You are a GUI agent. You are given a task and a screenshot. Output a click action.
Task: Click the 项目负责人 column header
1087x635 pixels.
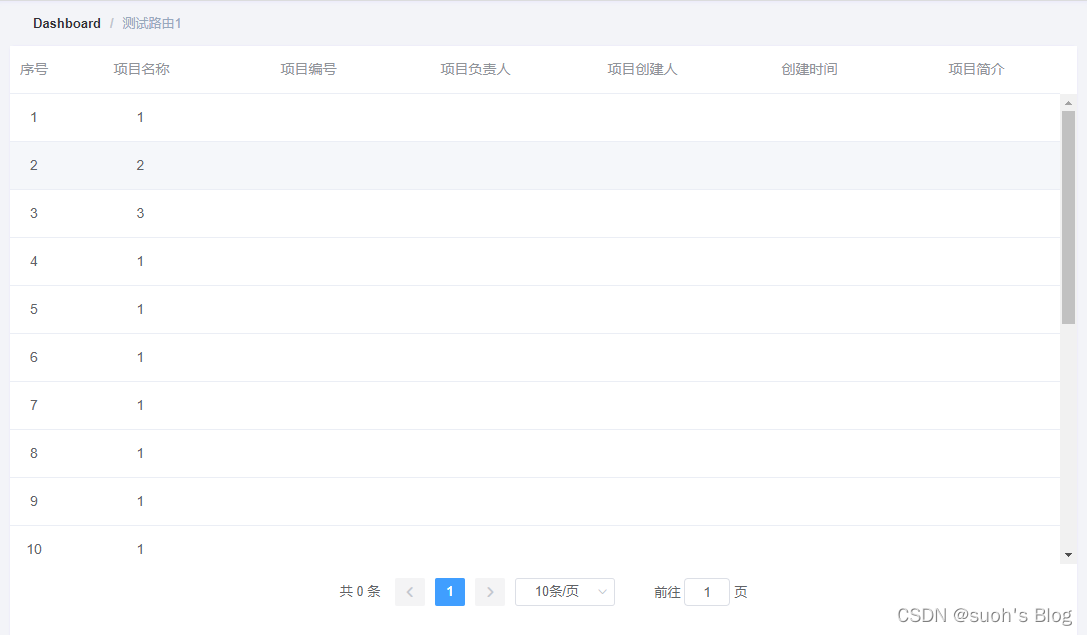474,69
